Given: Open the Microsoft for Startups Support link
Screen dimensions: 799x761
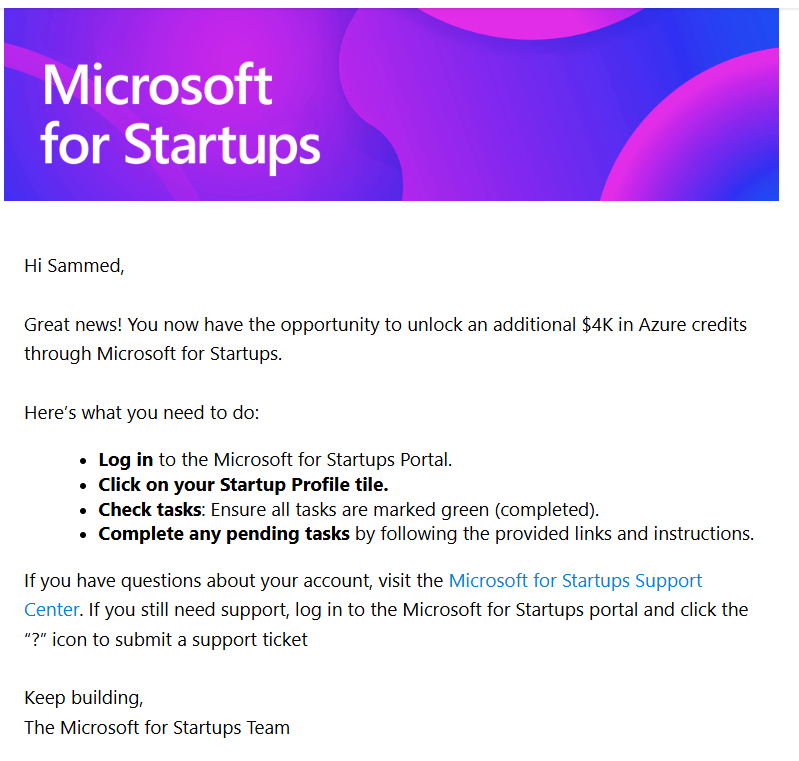Looking at the screenshot, I should pos(575,581).
